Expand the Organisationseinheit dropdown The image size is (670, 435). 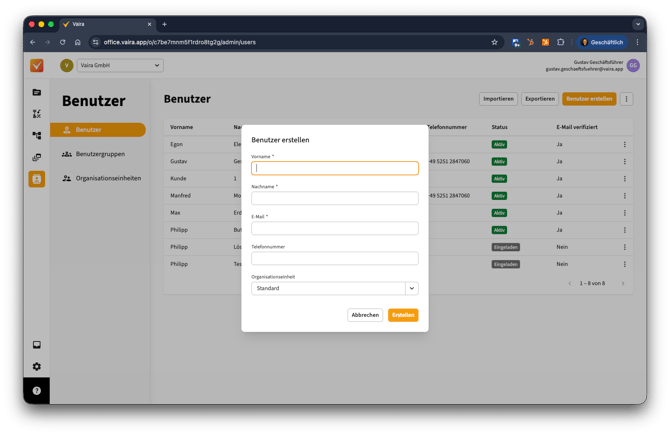[411, 288]
